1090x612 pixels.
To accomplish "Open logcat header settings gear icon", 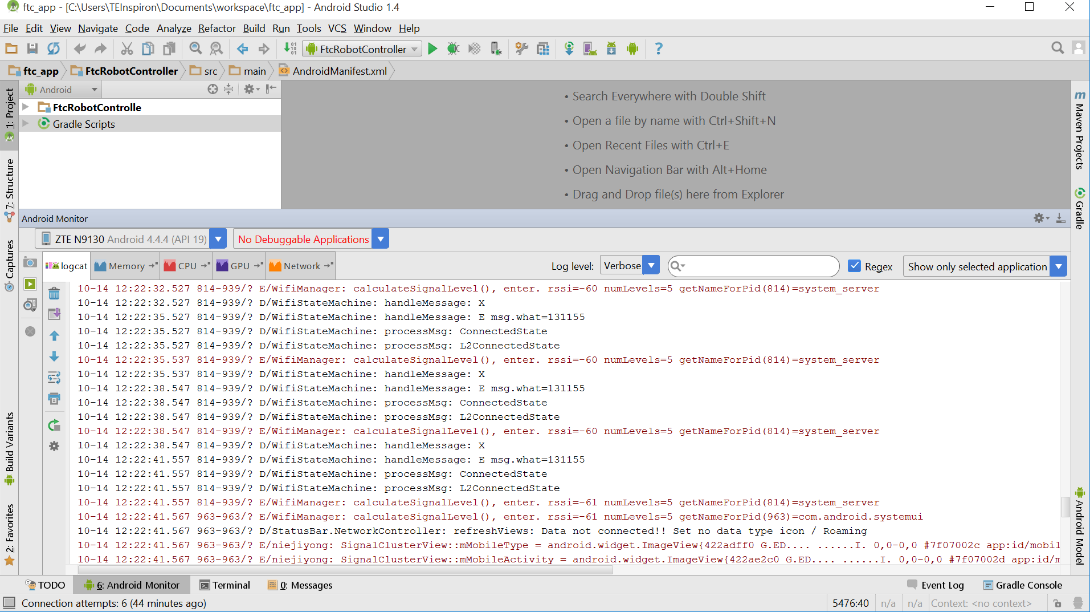I will pos(54,446).
